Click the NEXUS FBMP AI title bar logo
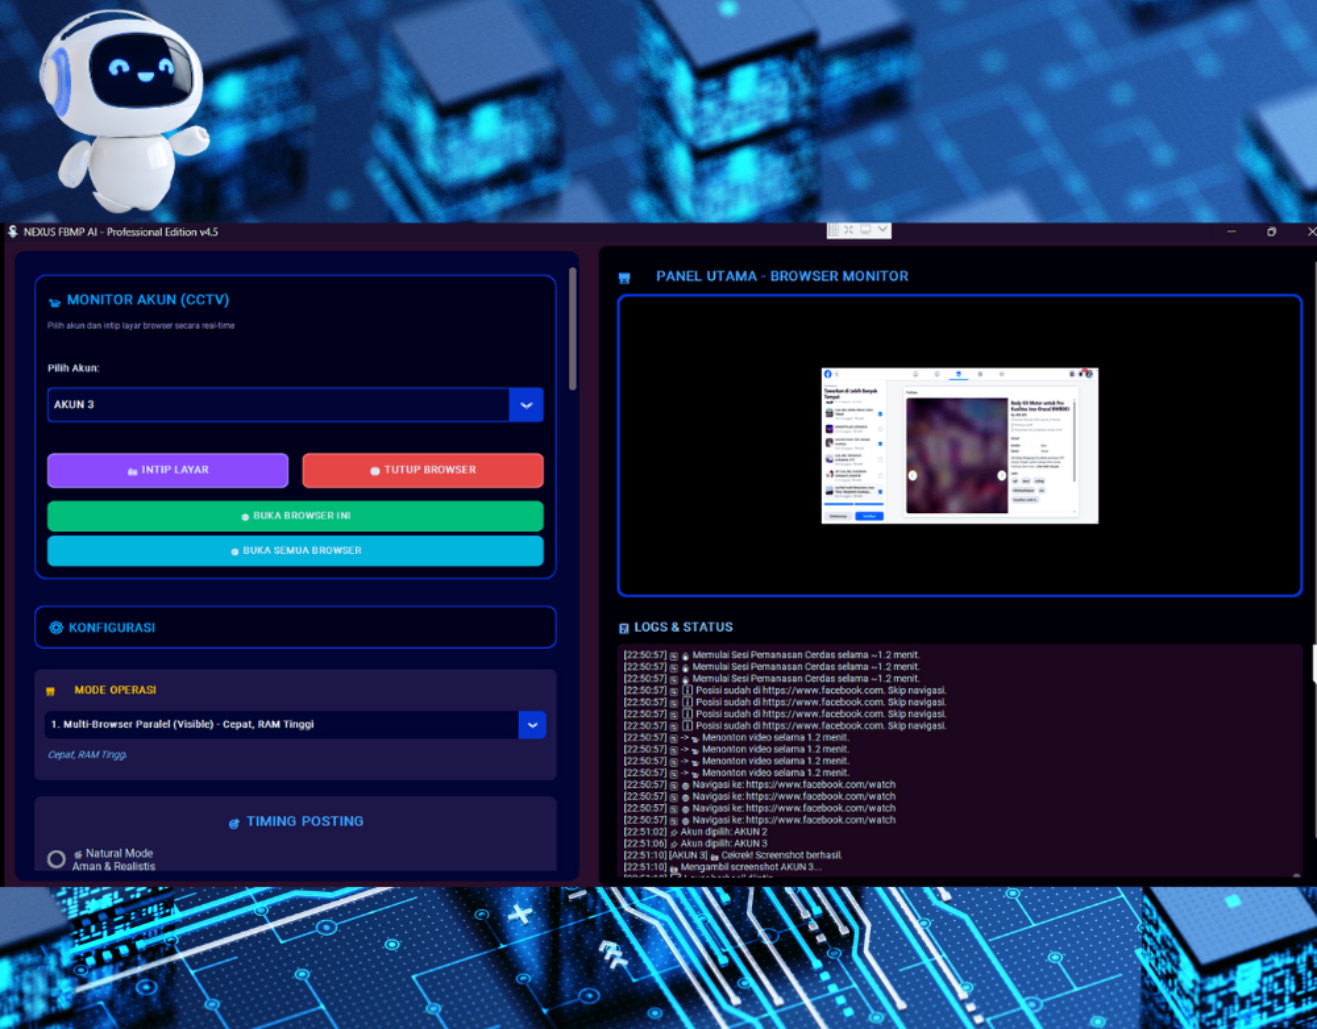The height and width of the screenshot is (1029, 1317). [10, 232]
